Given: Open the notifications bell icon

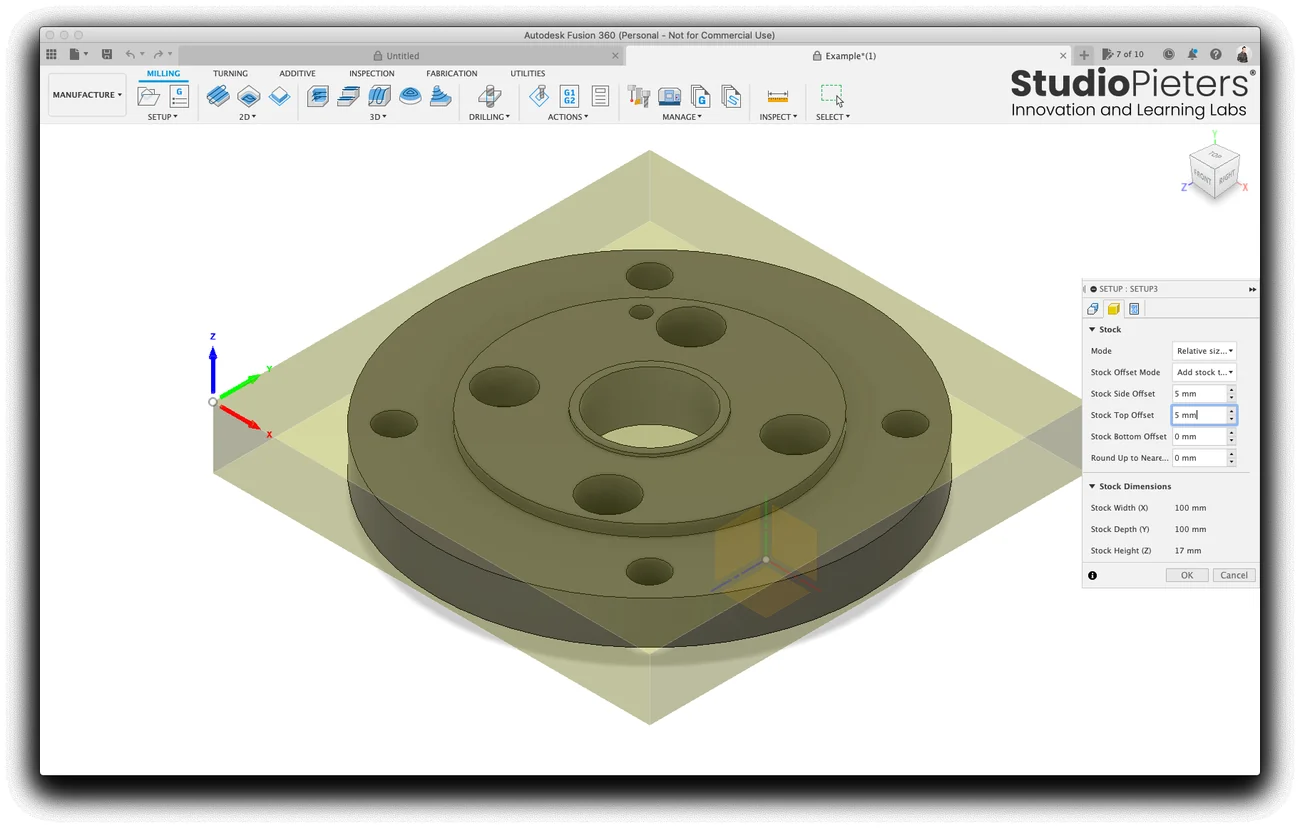Looking at the screenshot, I should [x=1192, y=54].
